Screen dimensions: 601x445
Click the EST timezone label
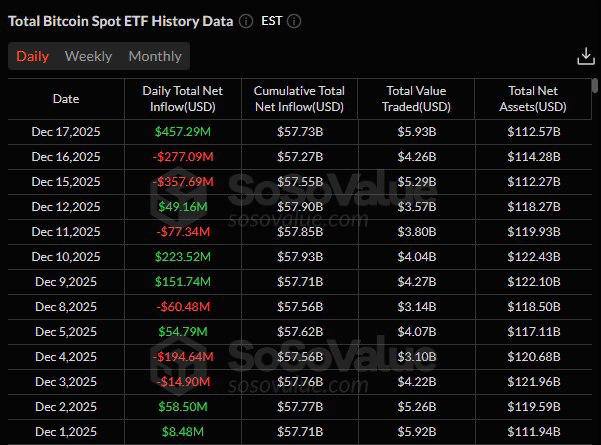(x=271, y=21)
